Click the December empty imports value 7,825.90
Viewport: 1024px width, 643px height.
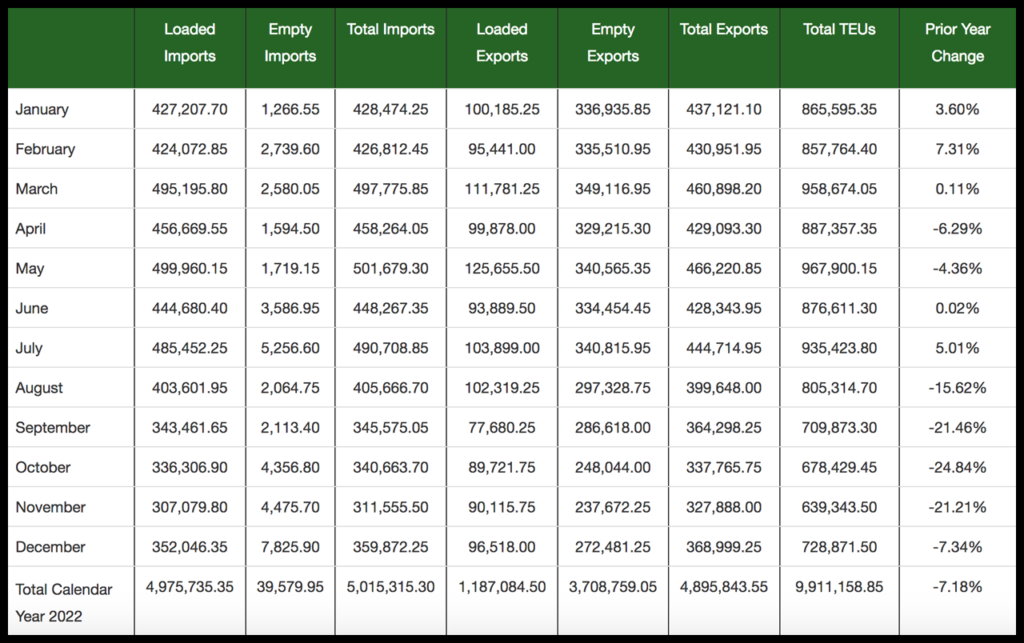click(288, 547)
